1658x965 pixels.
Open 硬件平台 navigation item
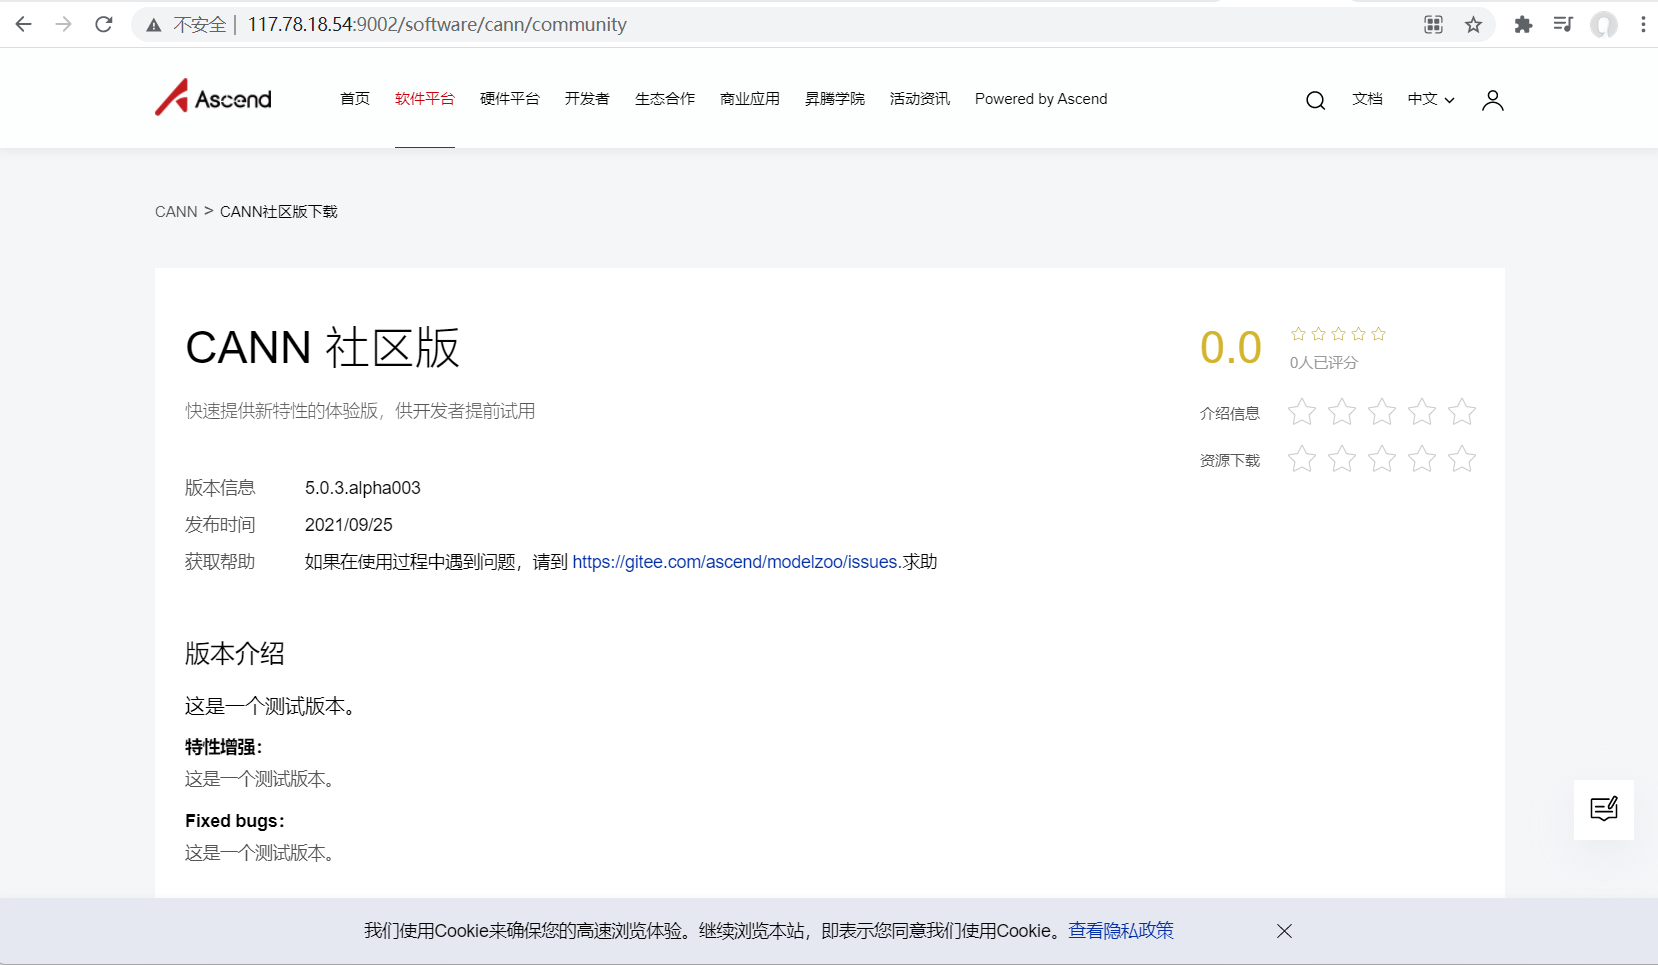(x=510, y=99)
